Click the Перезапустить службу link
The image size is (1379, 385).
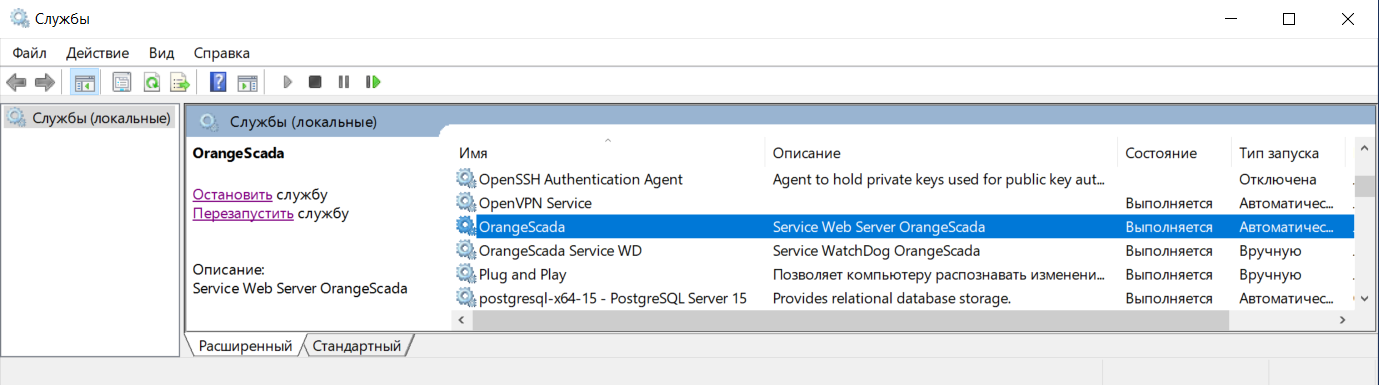(270, 213)
